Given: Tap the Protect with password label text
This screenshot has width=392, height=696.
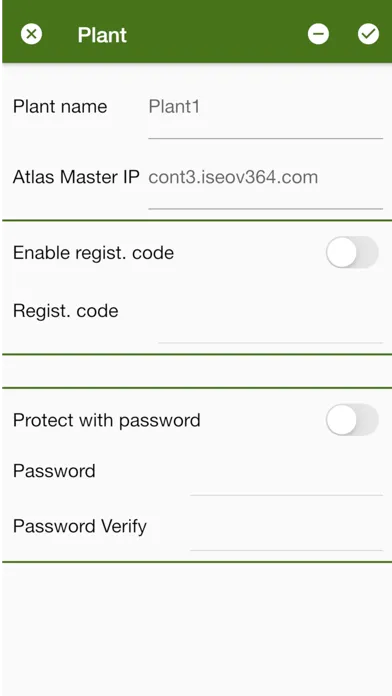Looking at the screenshot, I should pyautogui.click(x=107, y=420).
